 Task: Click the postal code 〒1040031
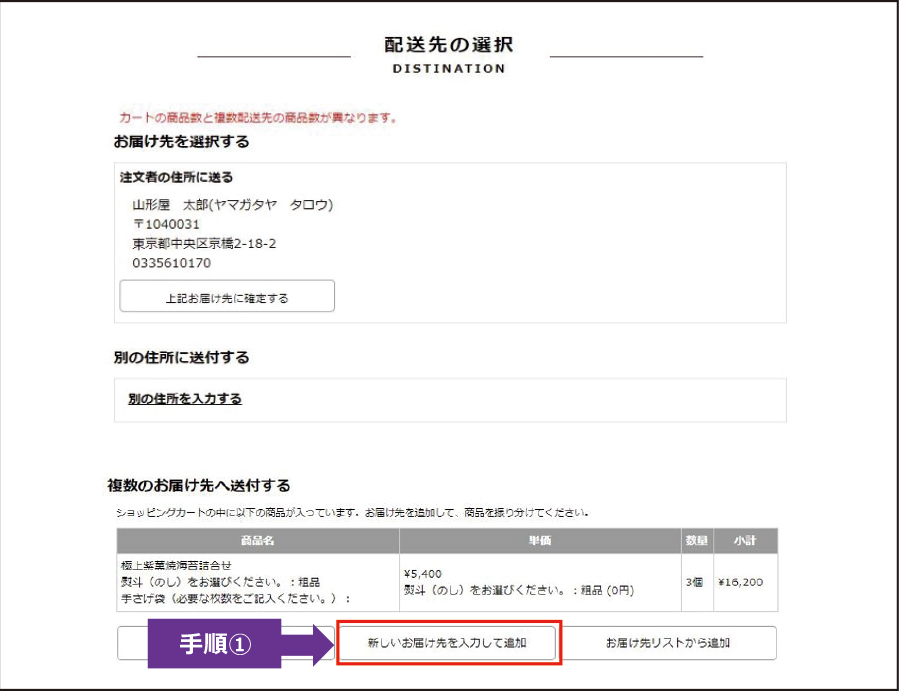(166, 224)
